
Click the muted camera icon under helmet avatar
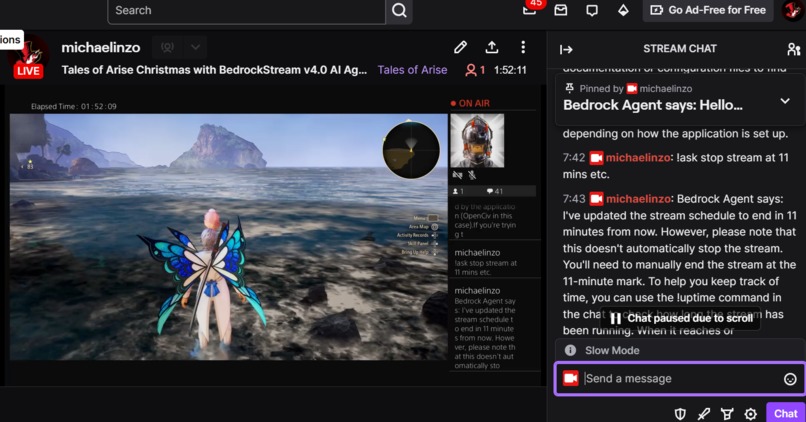[457, 175]
